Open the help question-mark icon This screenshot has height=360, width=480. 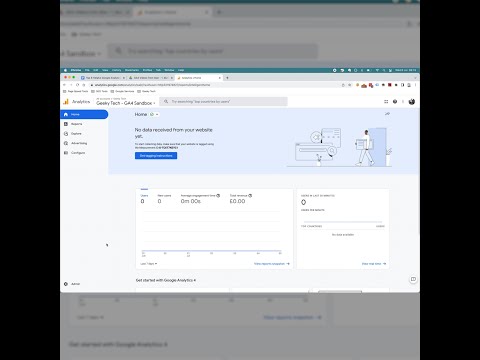(x=395, y=102)
